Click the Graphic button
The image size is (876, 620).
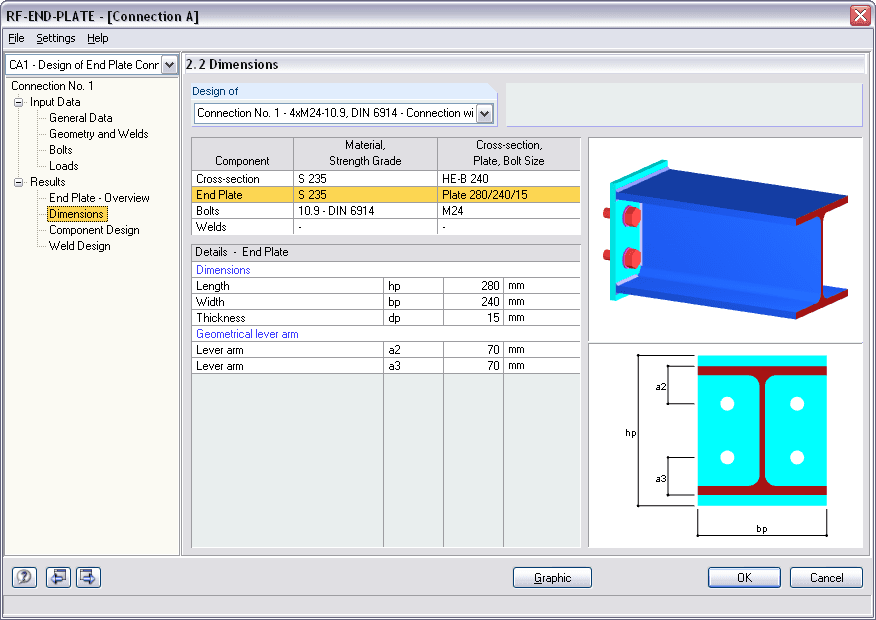coord(552,578)
